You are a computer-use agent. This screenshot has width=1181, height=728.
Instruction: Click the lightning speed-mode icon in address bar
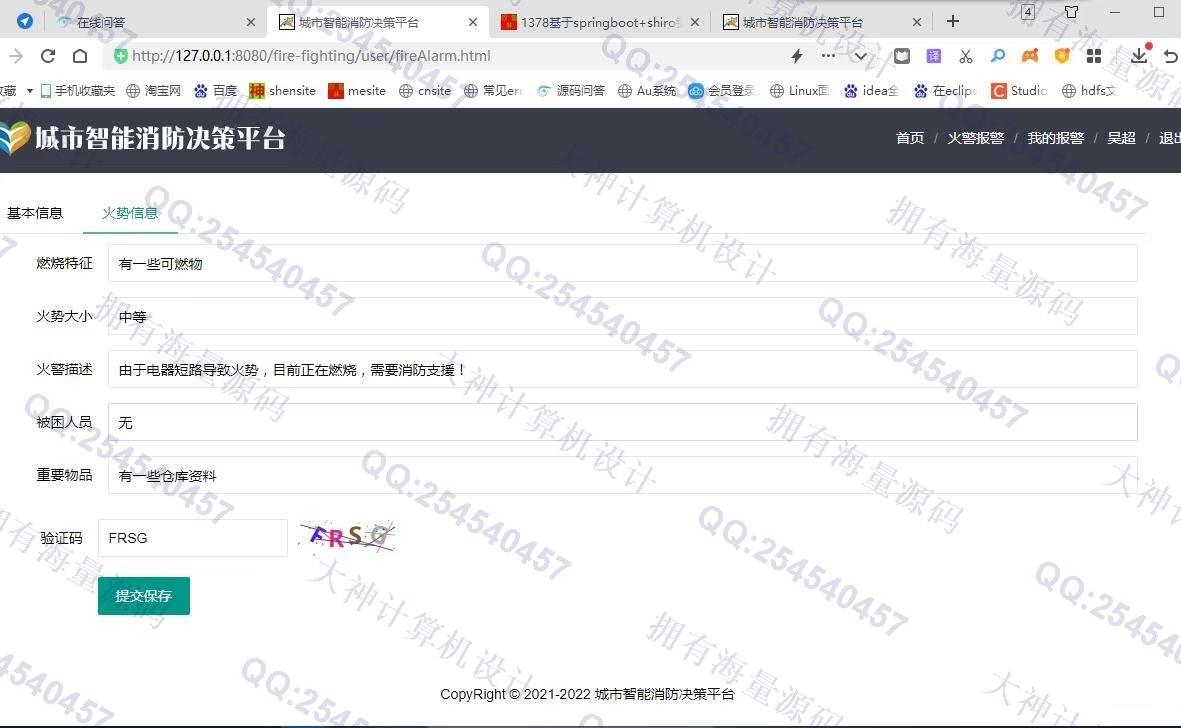[x=796, y=56]
